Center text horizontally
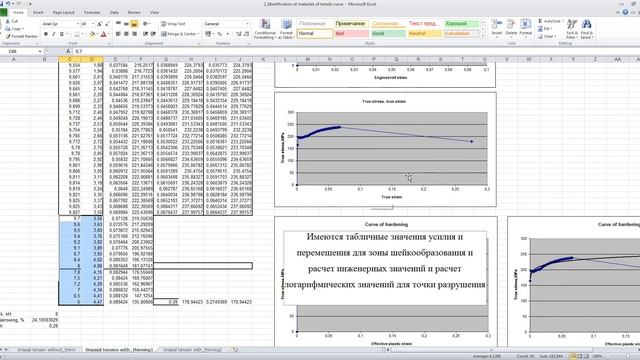The height and width of the screenshot is (360, 640). coord(126,34)
